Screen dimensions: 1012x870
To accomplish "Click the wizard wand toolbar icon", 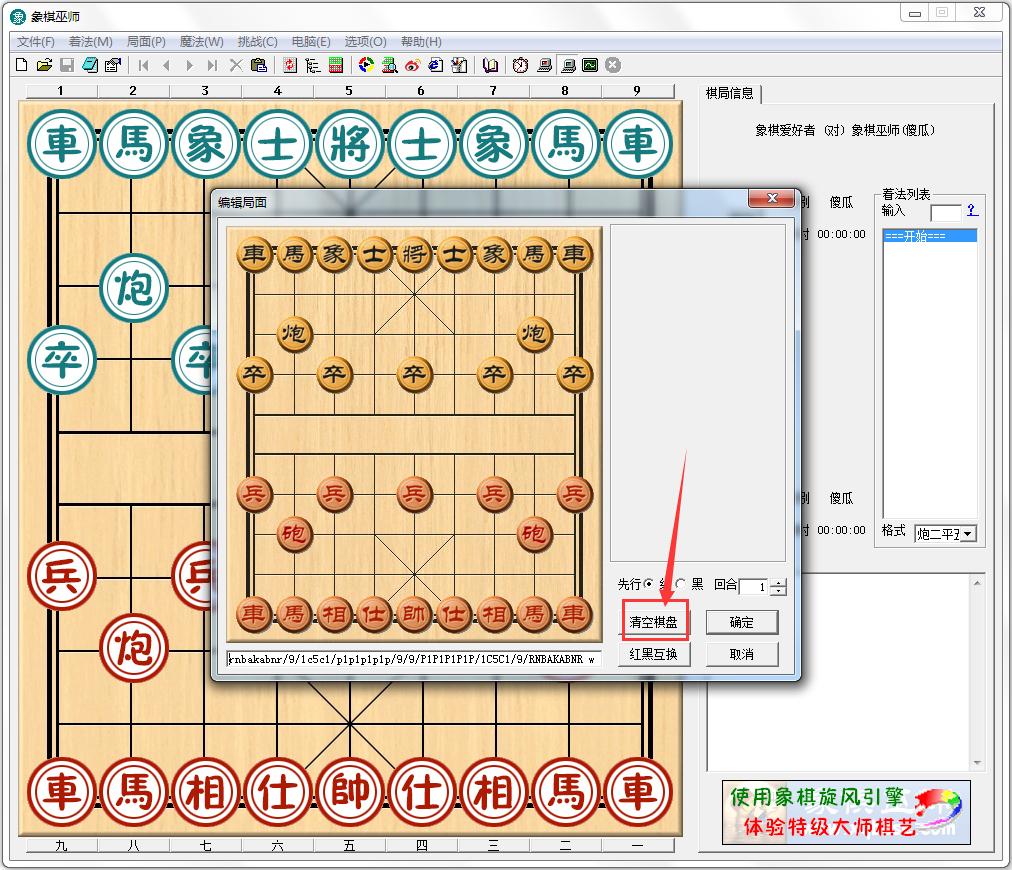I will point(459,65).
